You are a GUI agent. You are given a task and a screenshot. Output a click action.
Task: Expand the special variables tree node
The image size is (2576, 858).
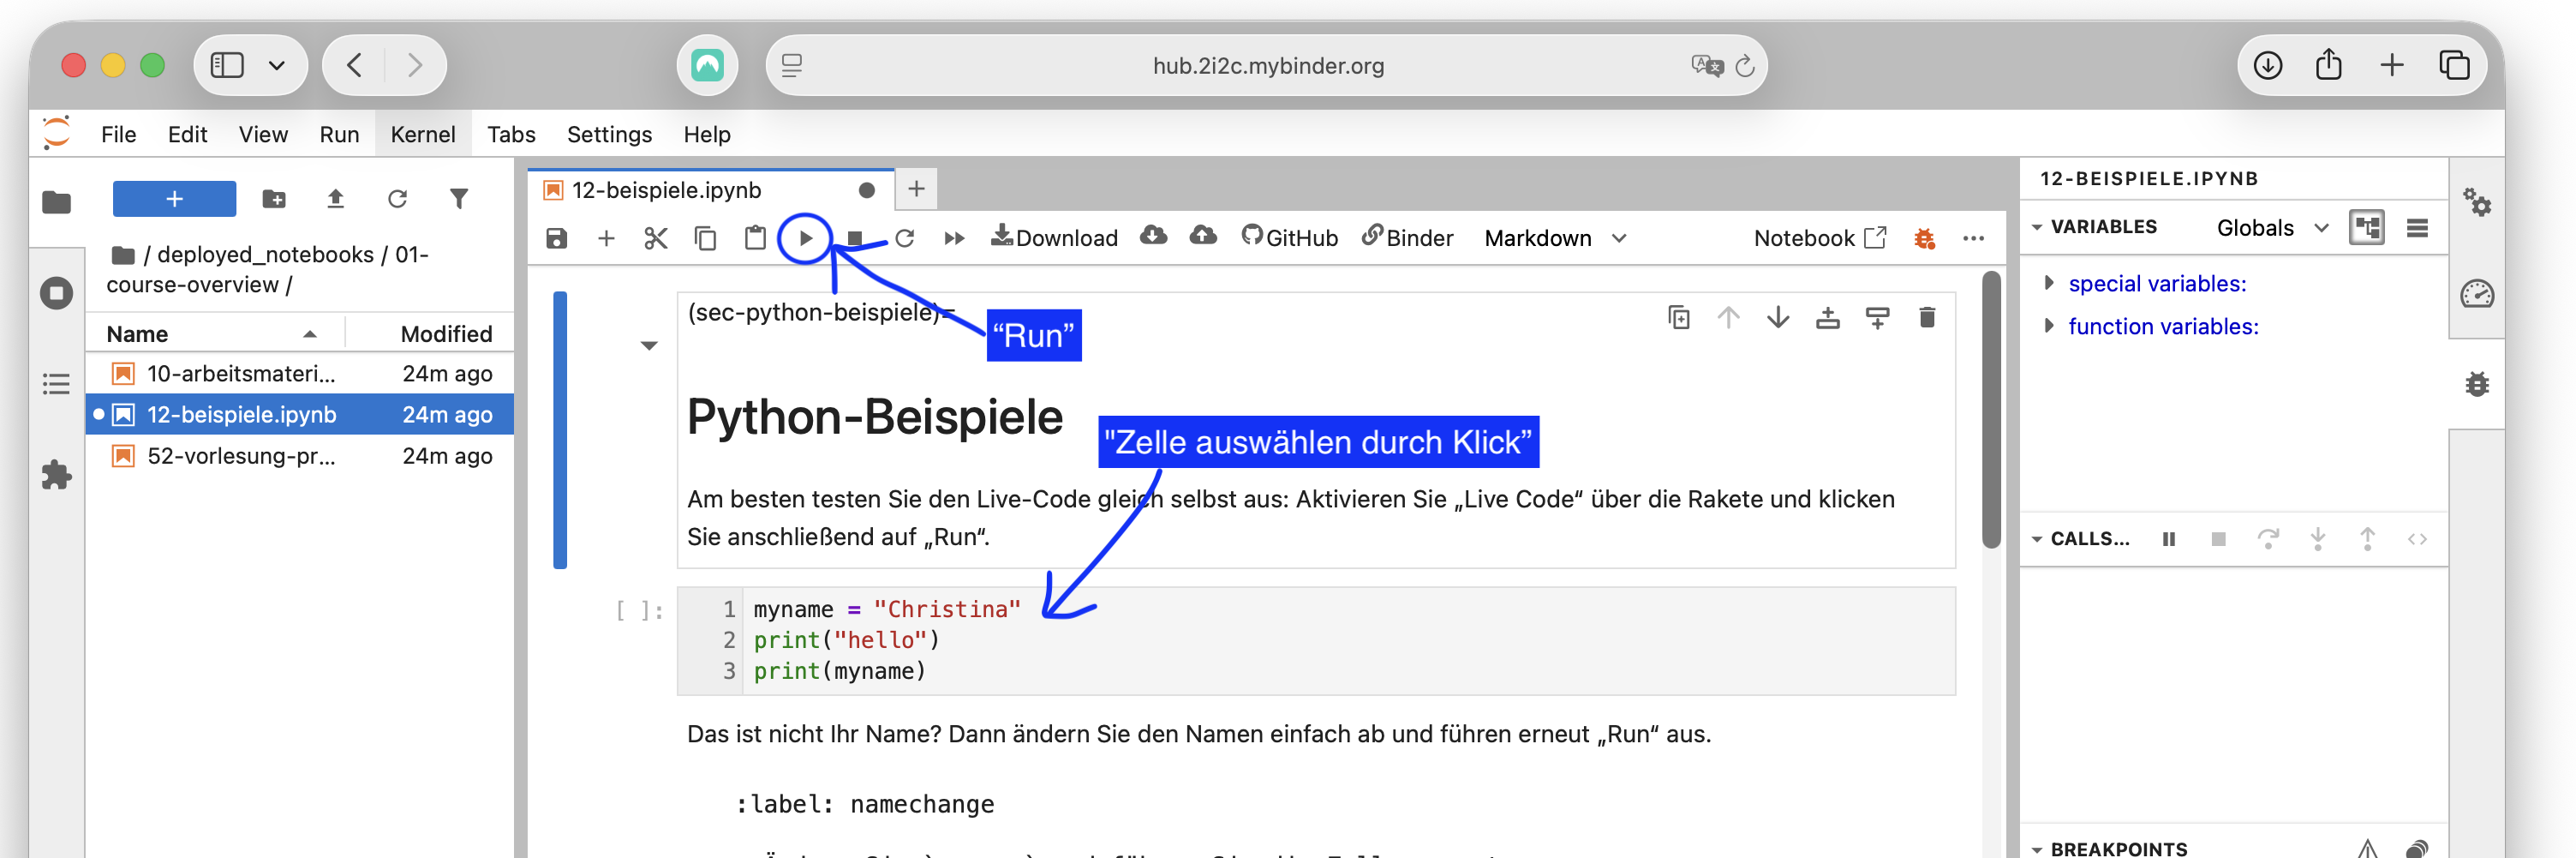(x=2049, y=284)
